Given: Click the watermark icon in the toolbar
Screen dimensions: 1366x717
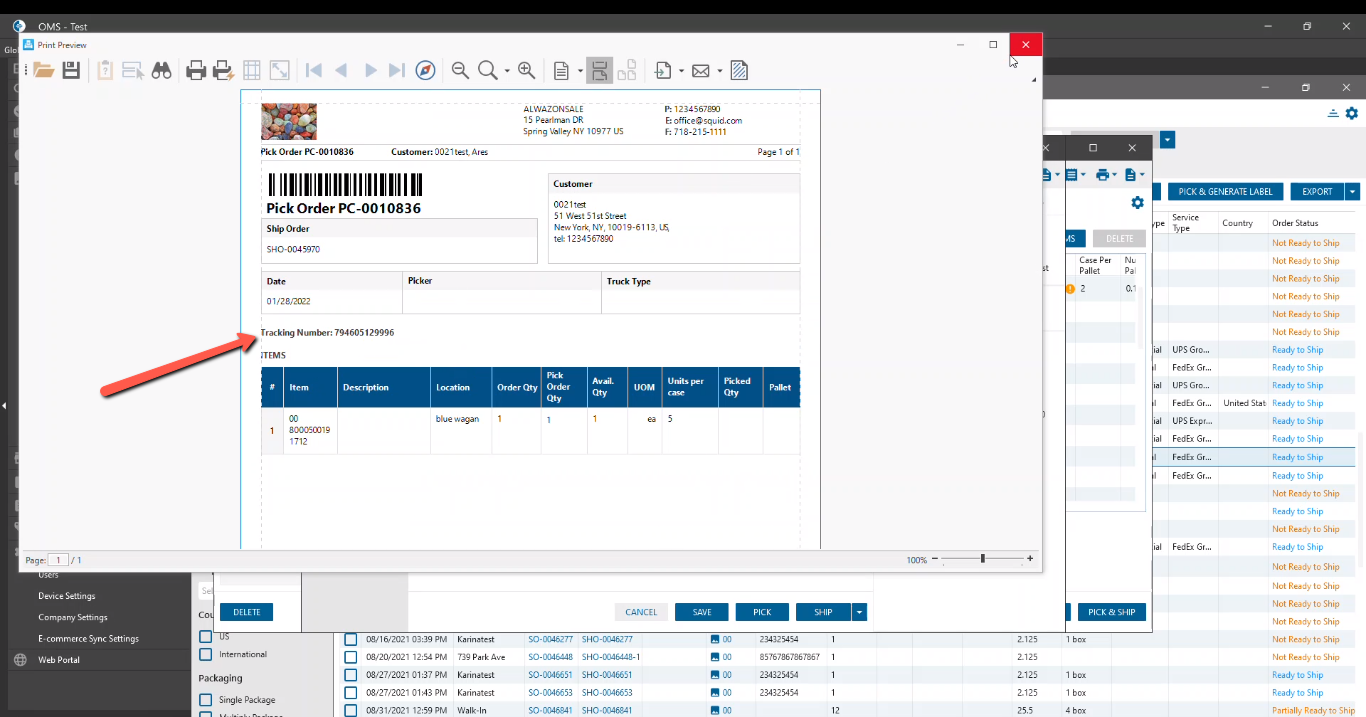Looking at the screenshot, I should pos(739,70).
